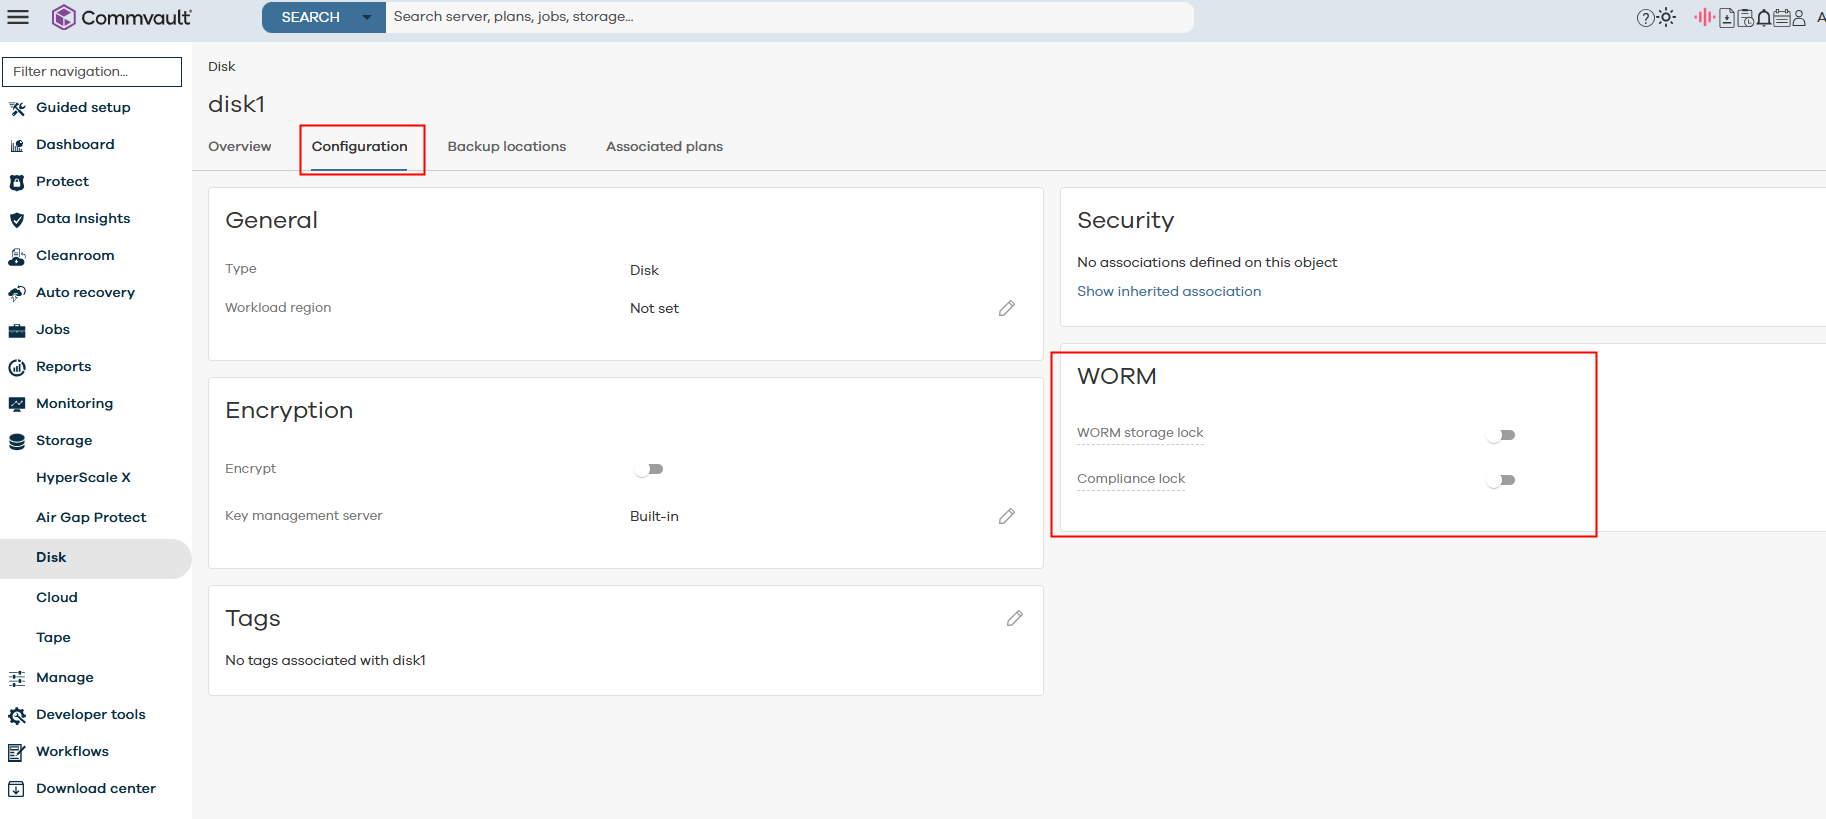Edit the Workload region setting
This screenshot has height=819, width=1826.
pyautogui.click(x=1006, y=308)
